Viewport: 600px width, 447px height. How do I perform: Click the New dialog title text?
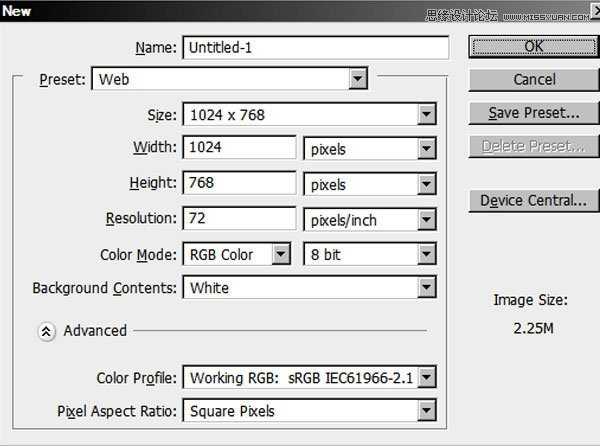coord(16,11)
